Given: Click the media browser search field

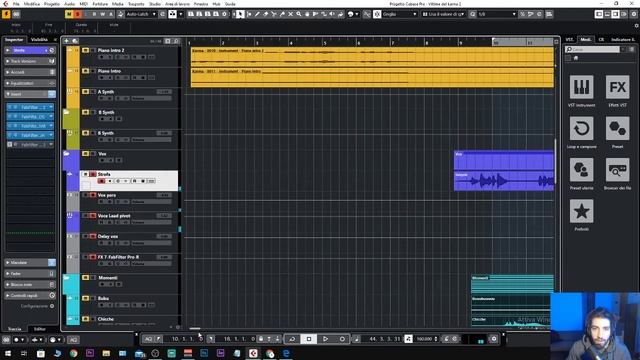Looking at the screenshot, I should (593, 49).
